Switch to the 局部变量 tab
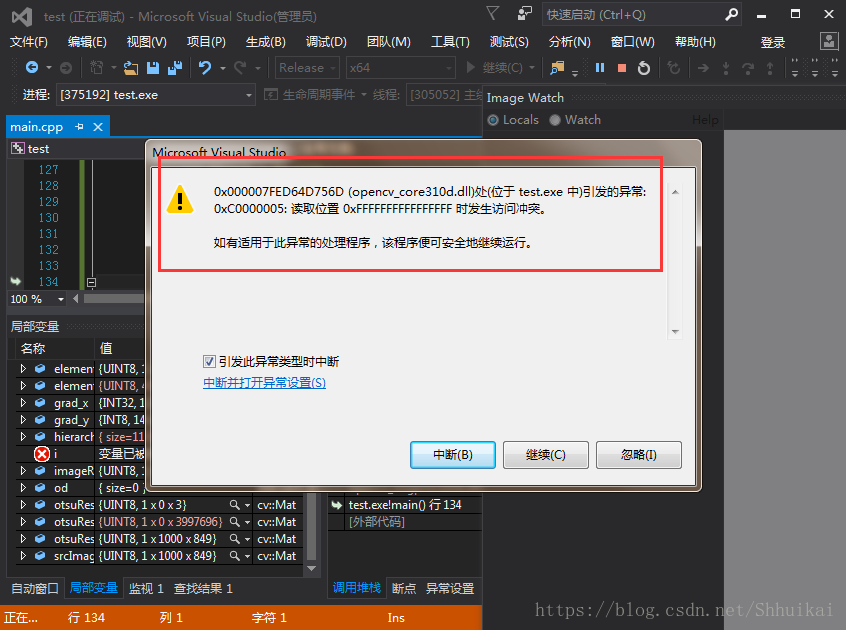Image resolution: width=846 pixels, height=630 pixels. [x=94, y=588]
